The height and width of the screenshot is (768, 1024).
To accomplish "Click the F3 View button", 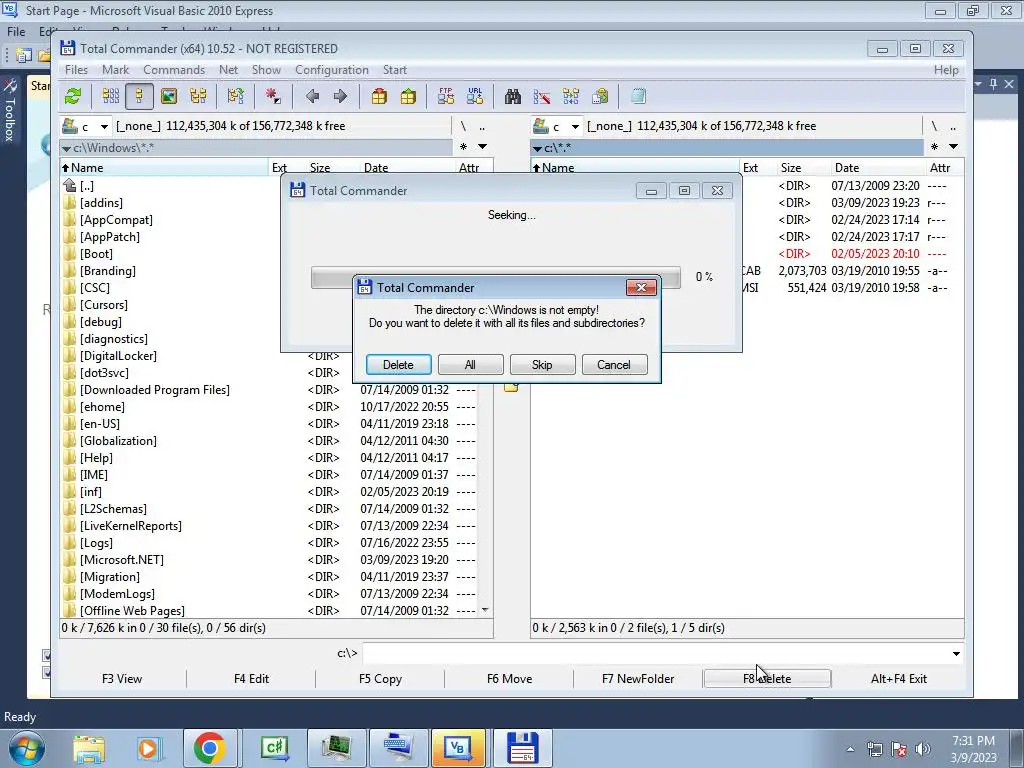I will [122, 679].
